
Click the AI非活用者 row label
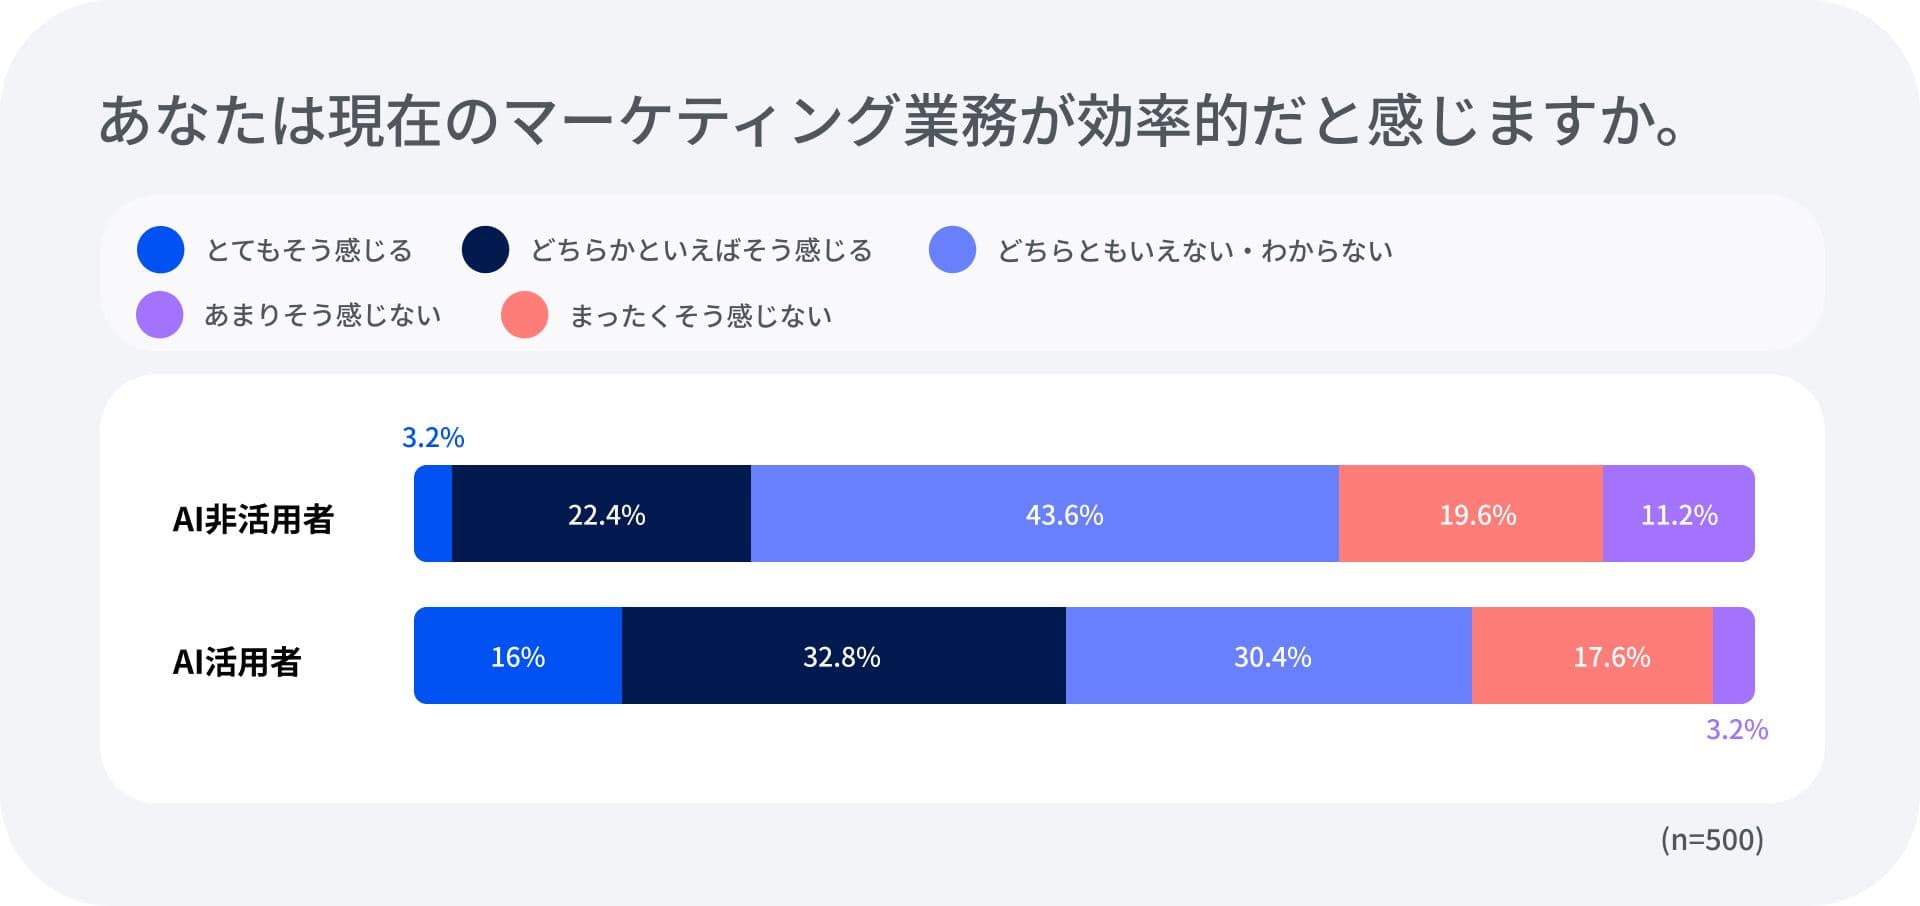click(253, 519)
